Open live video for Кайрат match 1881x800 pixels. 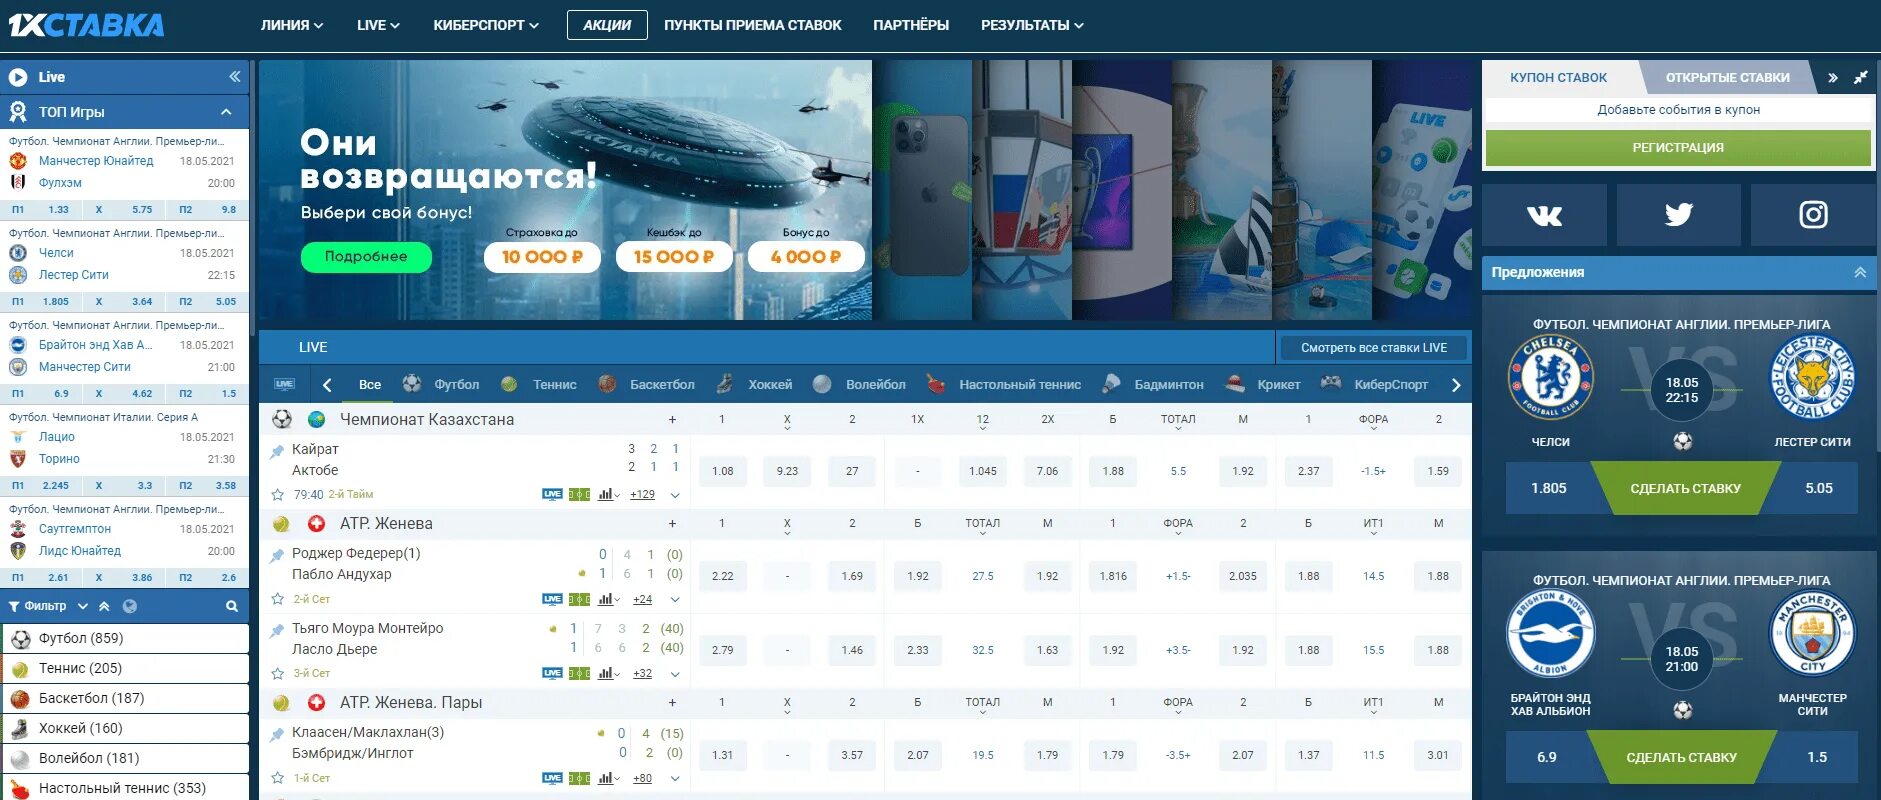(552, 494)
